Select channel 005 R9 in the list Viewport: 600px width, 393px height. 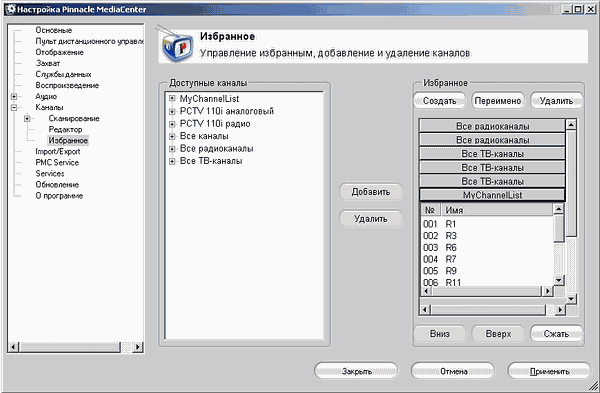pyautogui.click(x=487, y=271)
